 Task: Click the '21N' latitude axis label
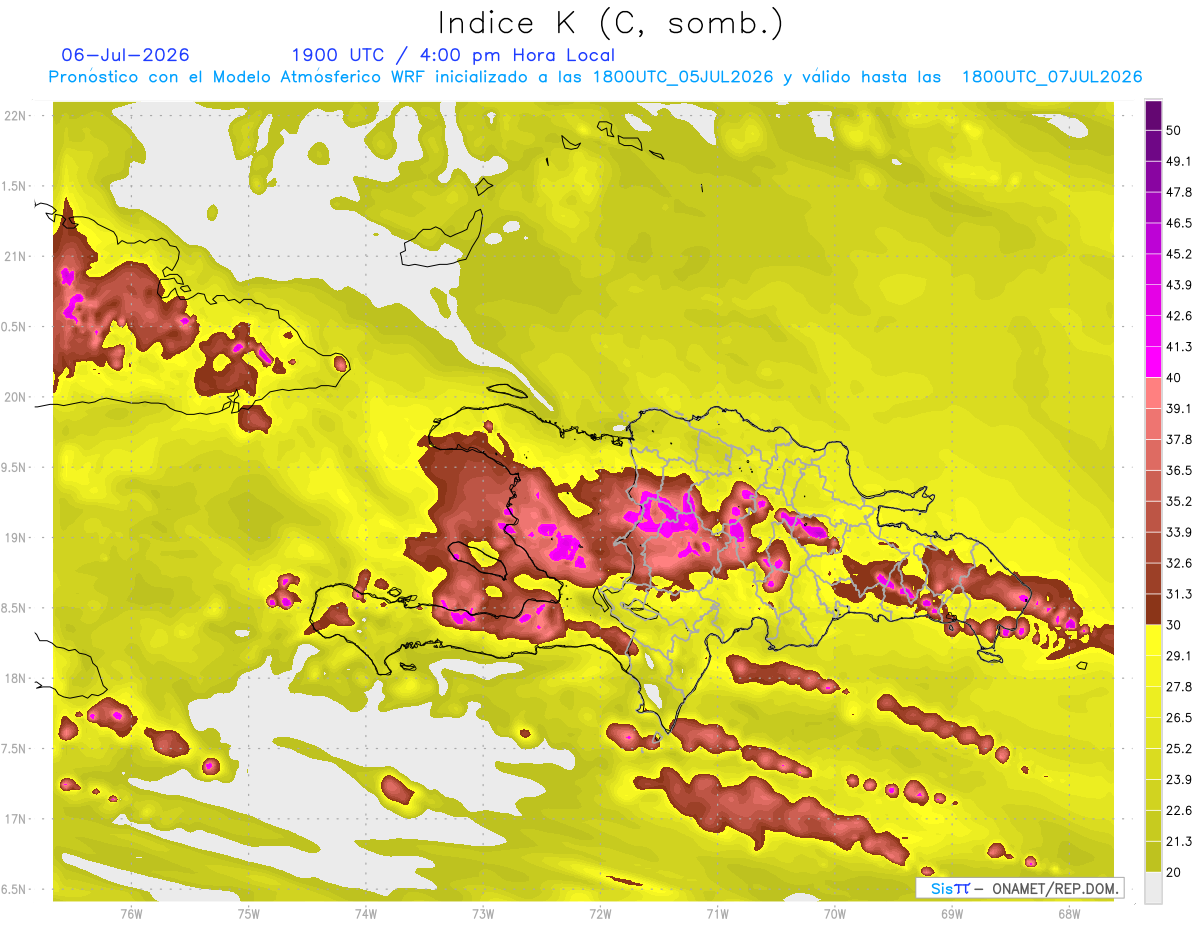tap(16, 257)
